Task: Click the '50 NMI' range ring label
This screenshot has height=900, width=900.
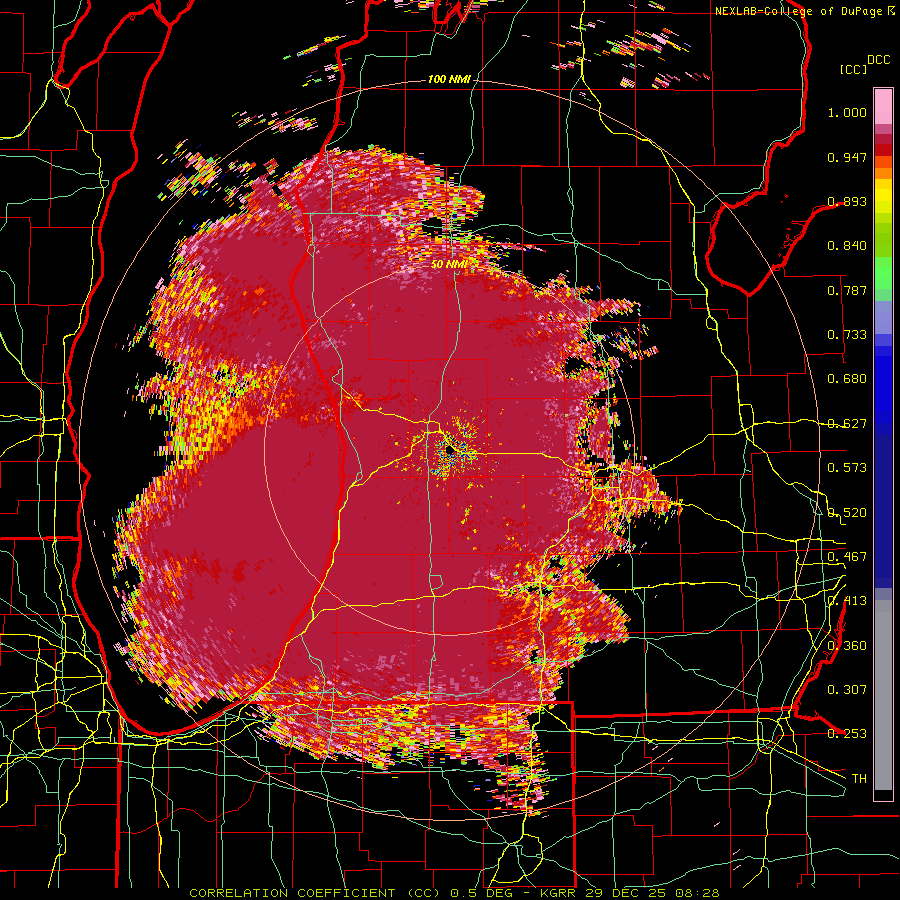Action: 449,265
